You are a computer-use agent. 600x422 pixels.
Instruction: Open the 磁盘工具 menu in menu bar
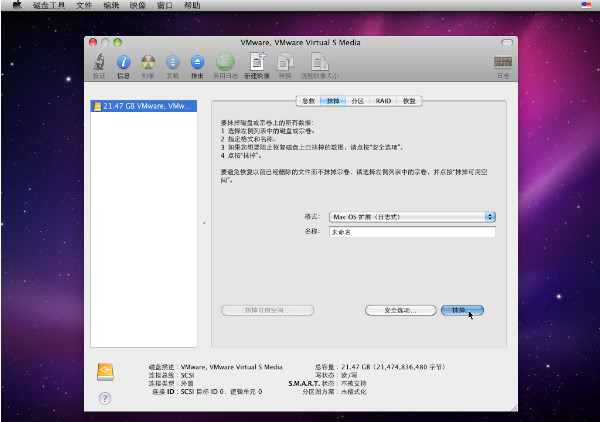(x=49, y=5)
